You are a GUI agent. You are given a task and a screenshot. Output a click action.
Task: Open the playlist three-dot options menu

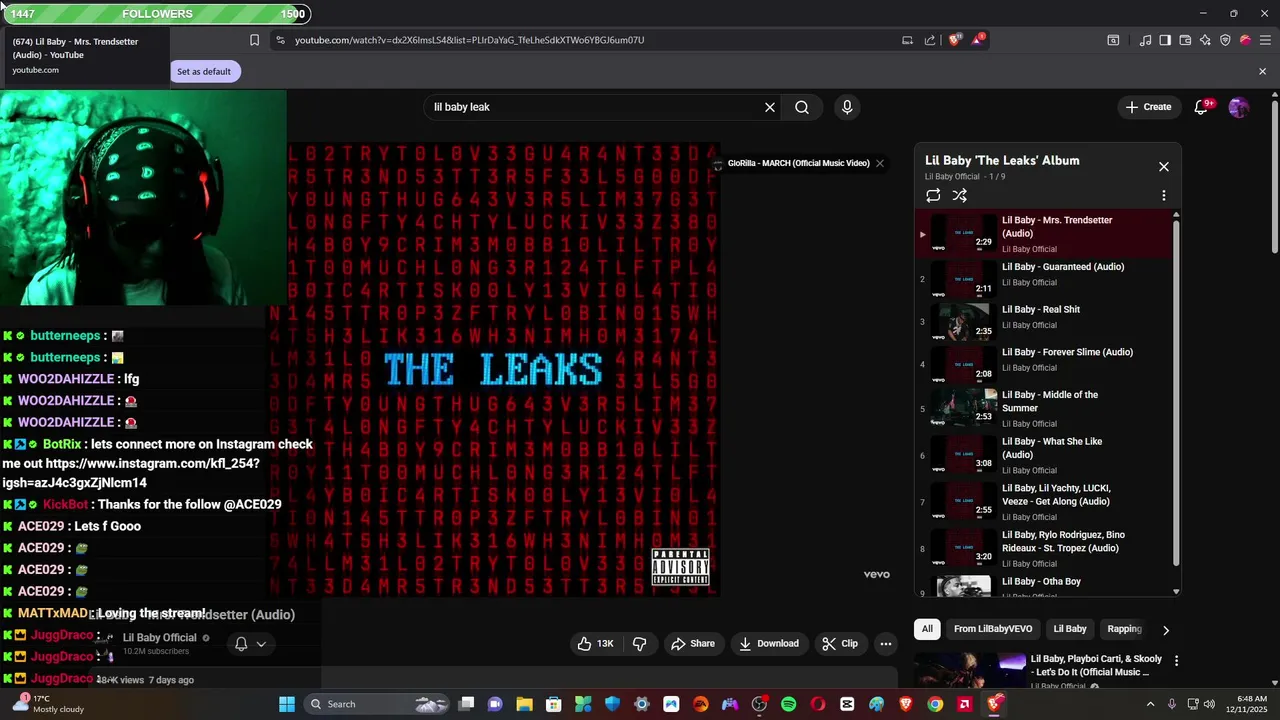1163,196
